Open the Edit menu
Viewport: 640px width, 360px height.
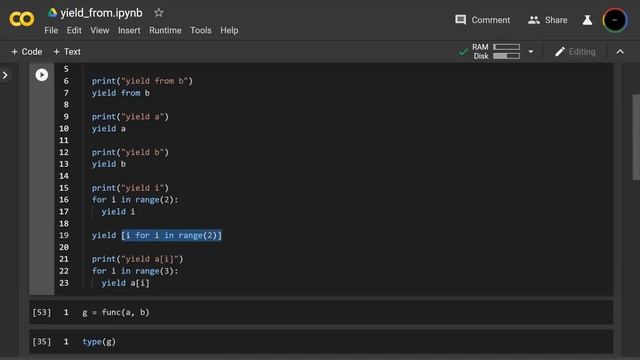pyautogui.click(x=74, y=31)
